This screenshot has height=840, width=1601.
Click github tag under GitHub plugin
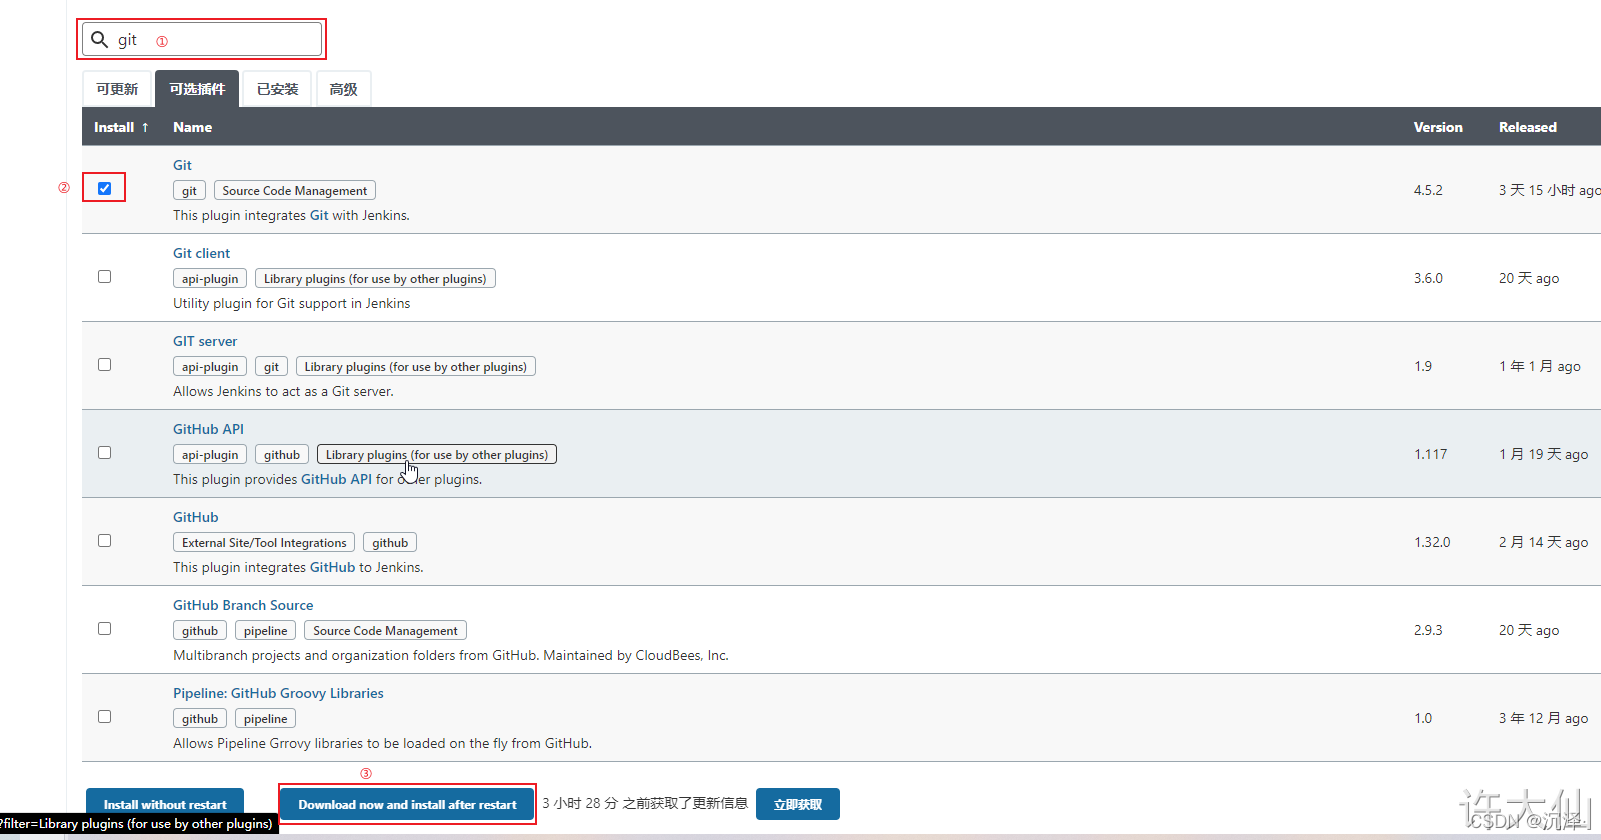tap(390, 542)
